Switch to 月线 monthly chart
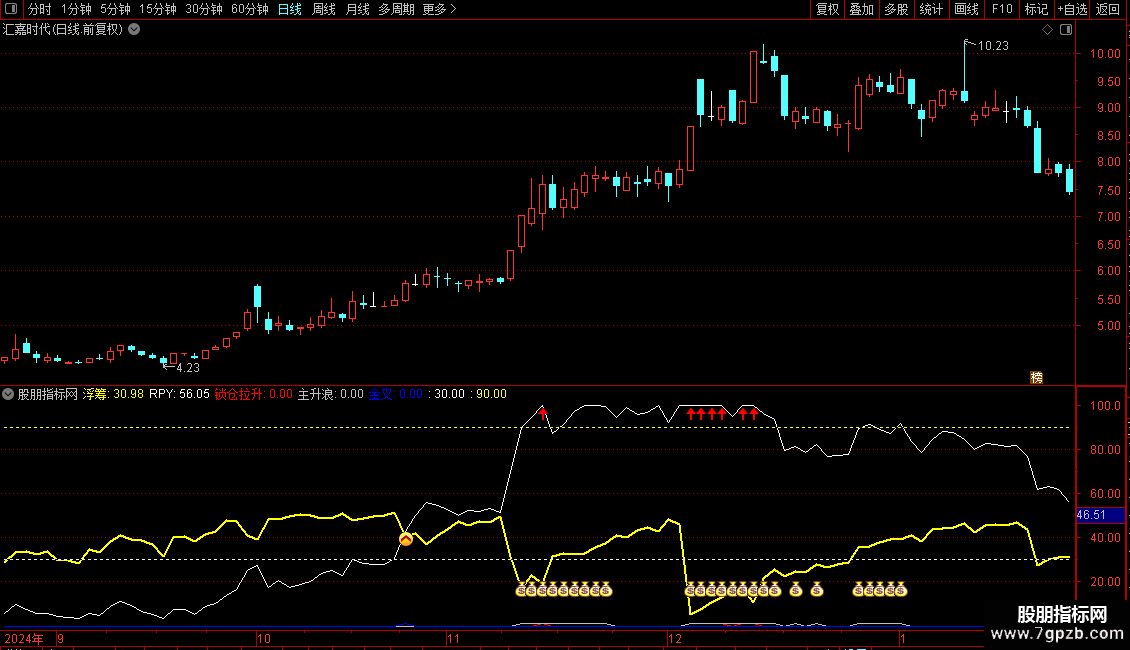This screenshot has height=650, width=1130. click(357, 9)
